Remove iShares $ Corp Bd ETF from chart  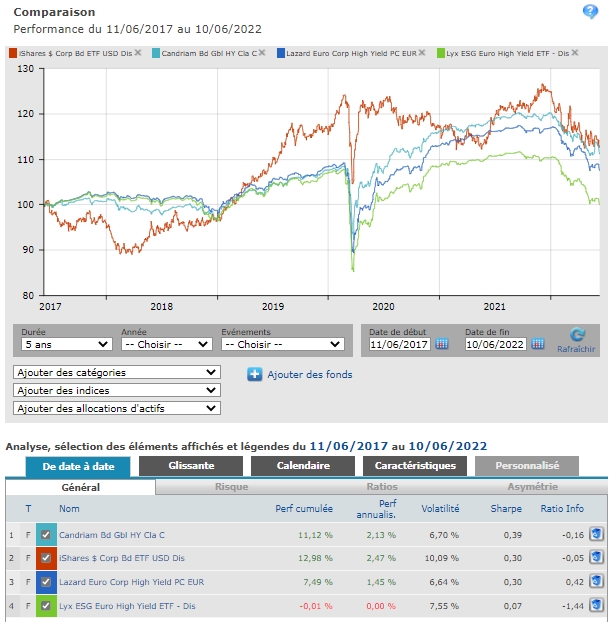[x=138, y=53]
